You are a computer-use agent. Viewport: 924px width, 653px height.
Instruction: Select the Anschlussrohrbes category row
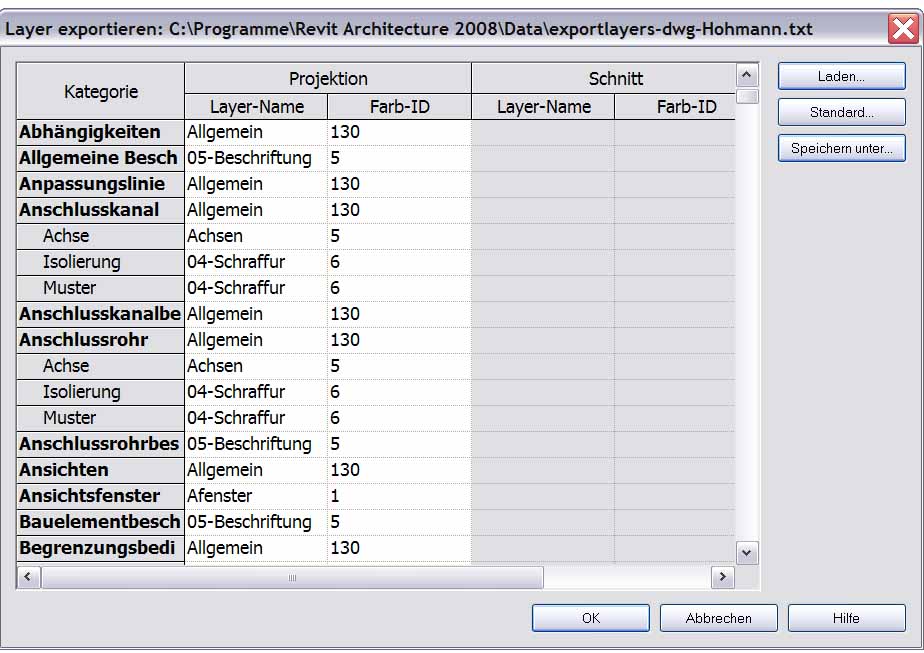(x=101, y=444)
